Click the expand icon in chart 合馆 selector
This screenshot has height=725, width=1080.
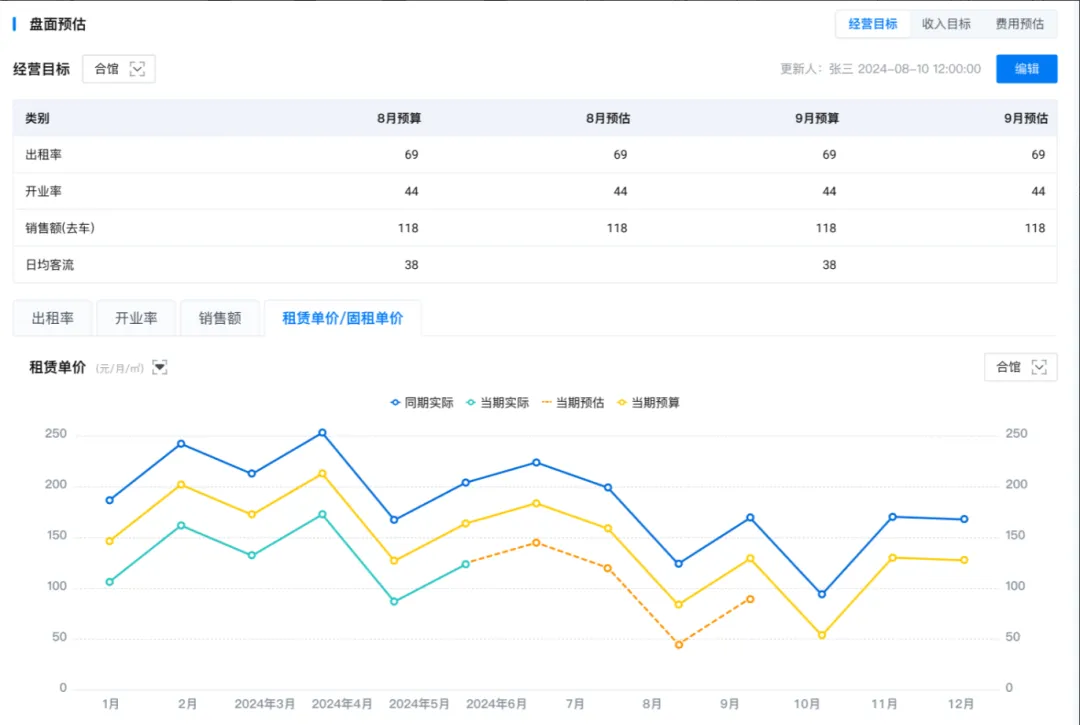point(1040,367)
